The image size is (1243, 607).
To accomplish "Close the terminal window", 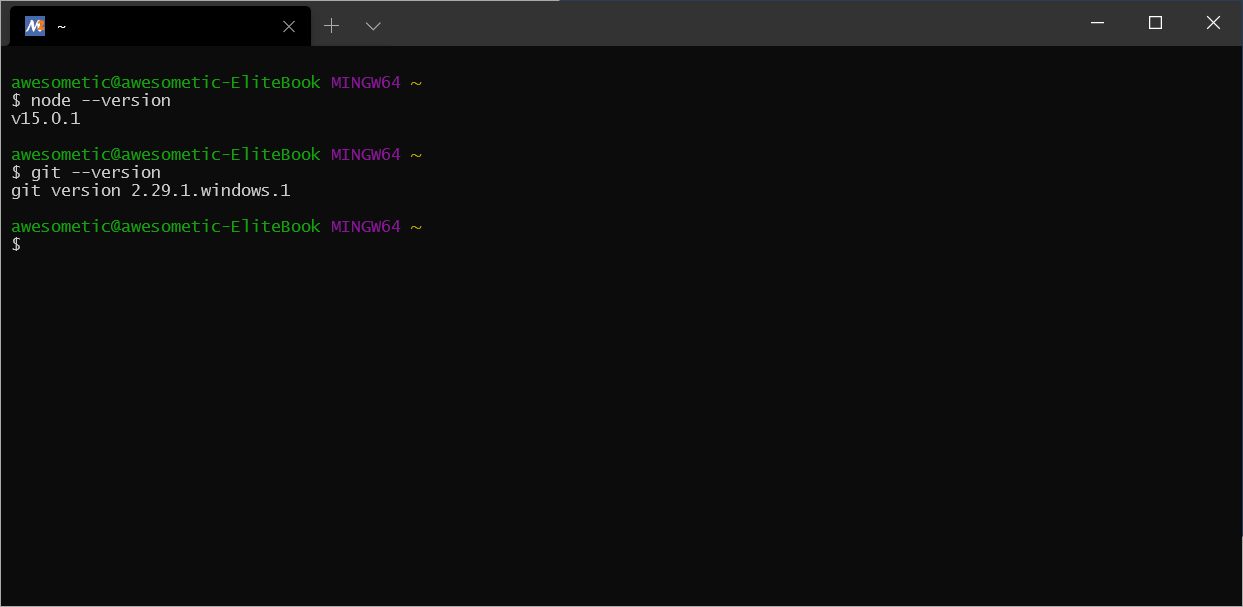I will [1213, 23].
